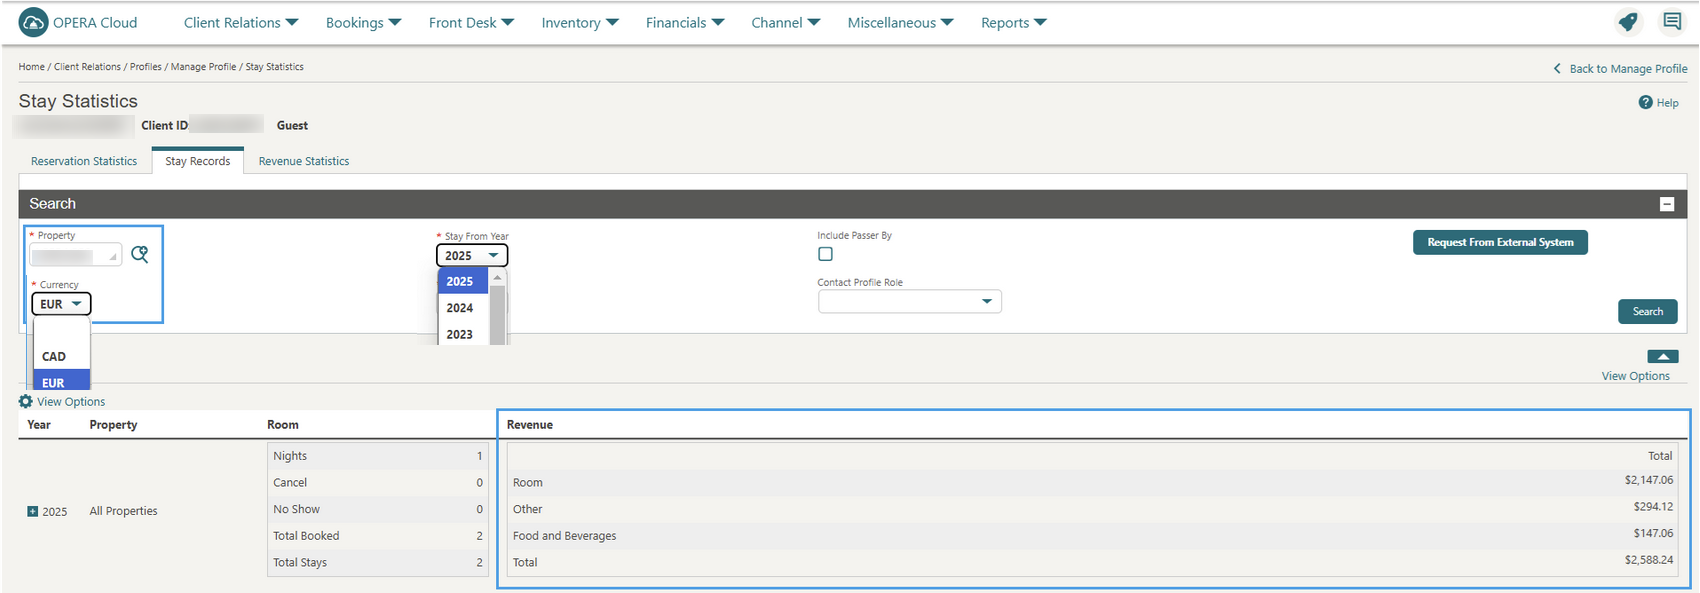Click the Room revenue amount $2,147.06
The image size is (1700, 593).
pos(1649,480)
